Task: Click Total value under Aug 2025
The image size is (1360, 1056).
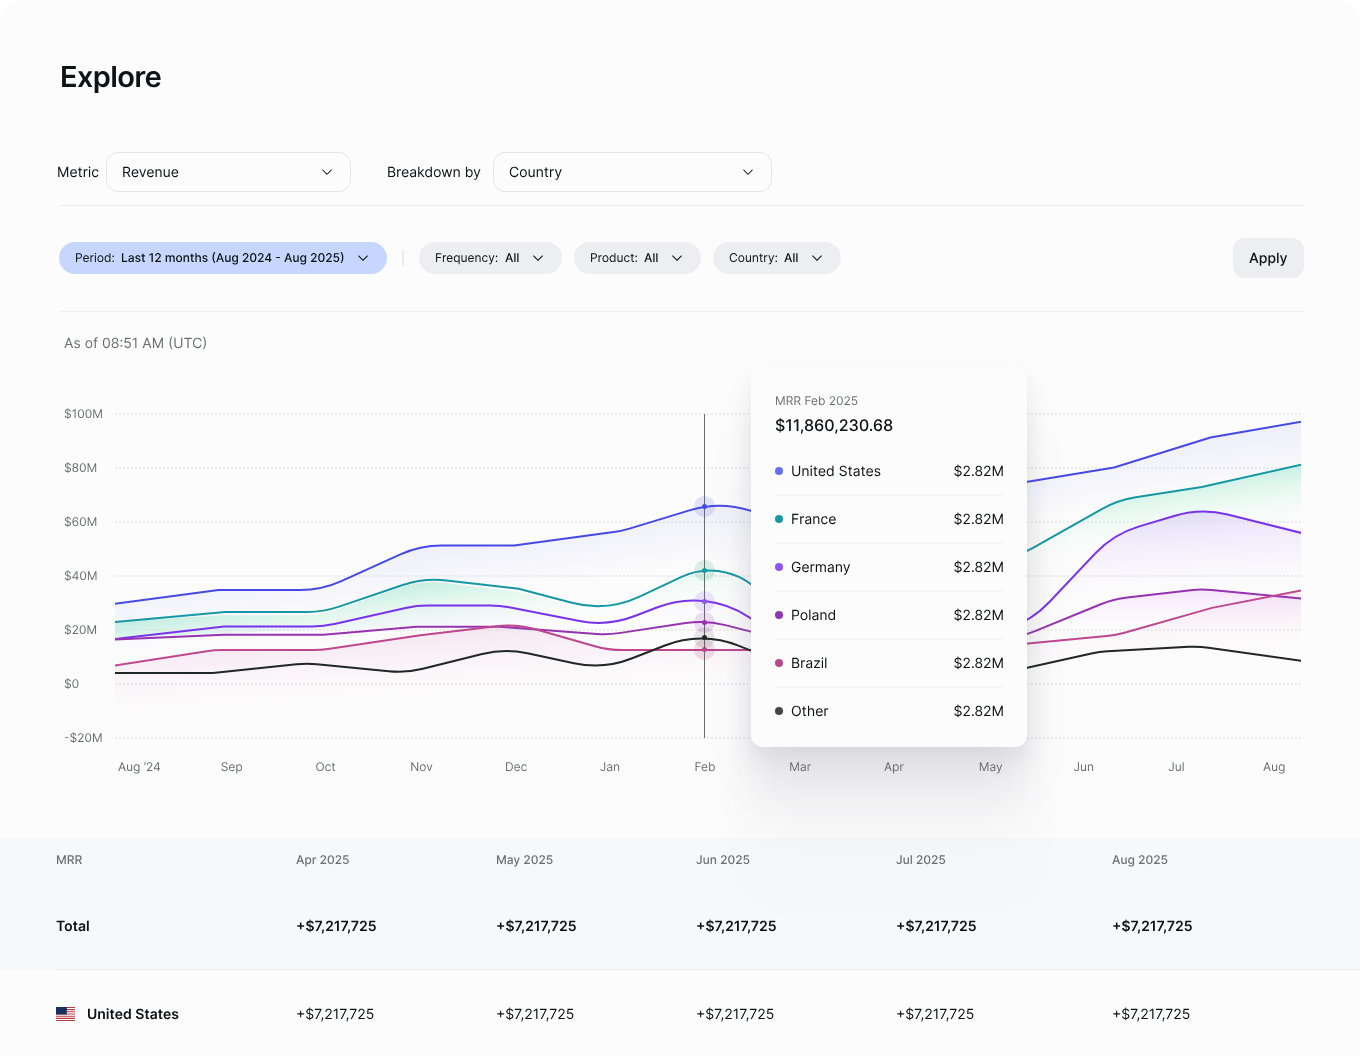Action: [1152, 926]
